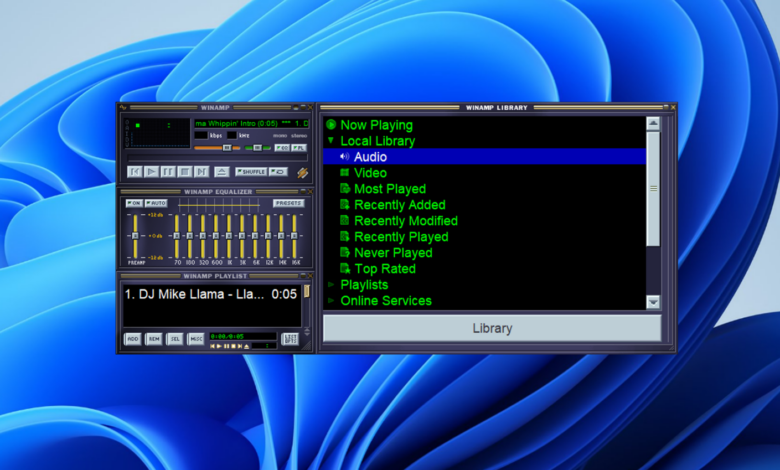Click the Eject (open file) button

coord(222,172)
